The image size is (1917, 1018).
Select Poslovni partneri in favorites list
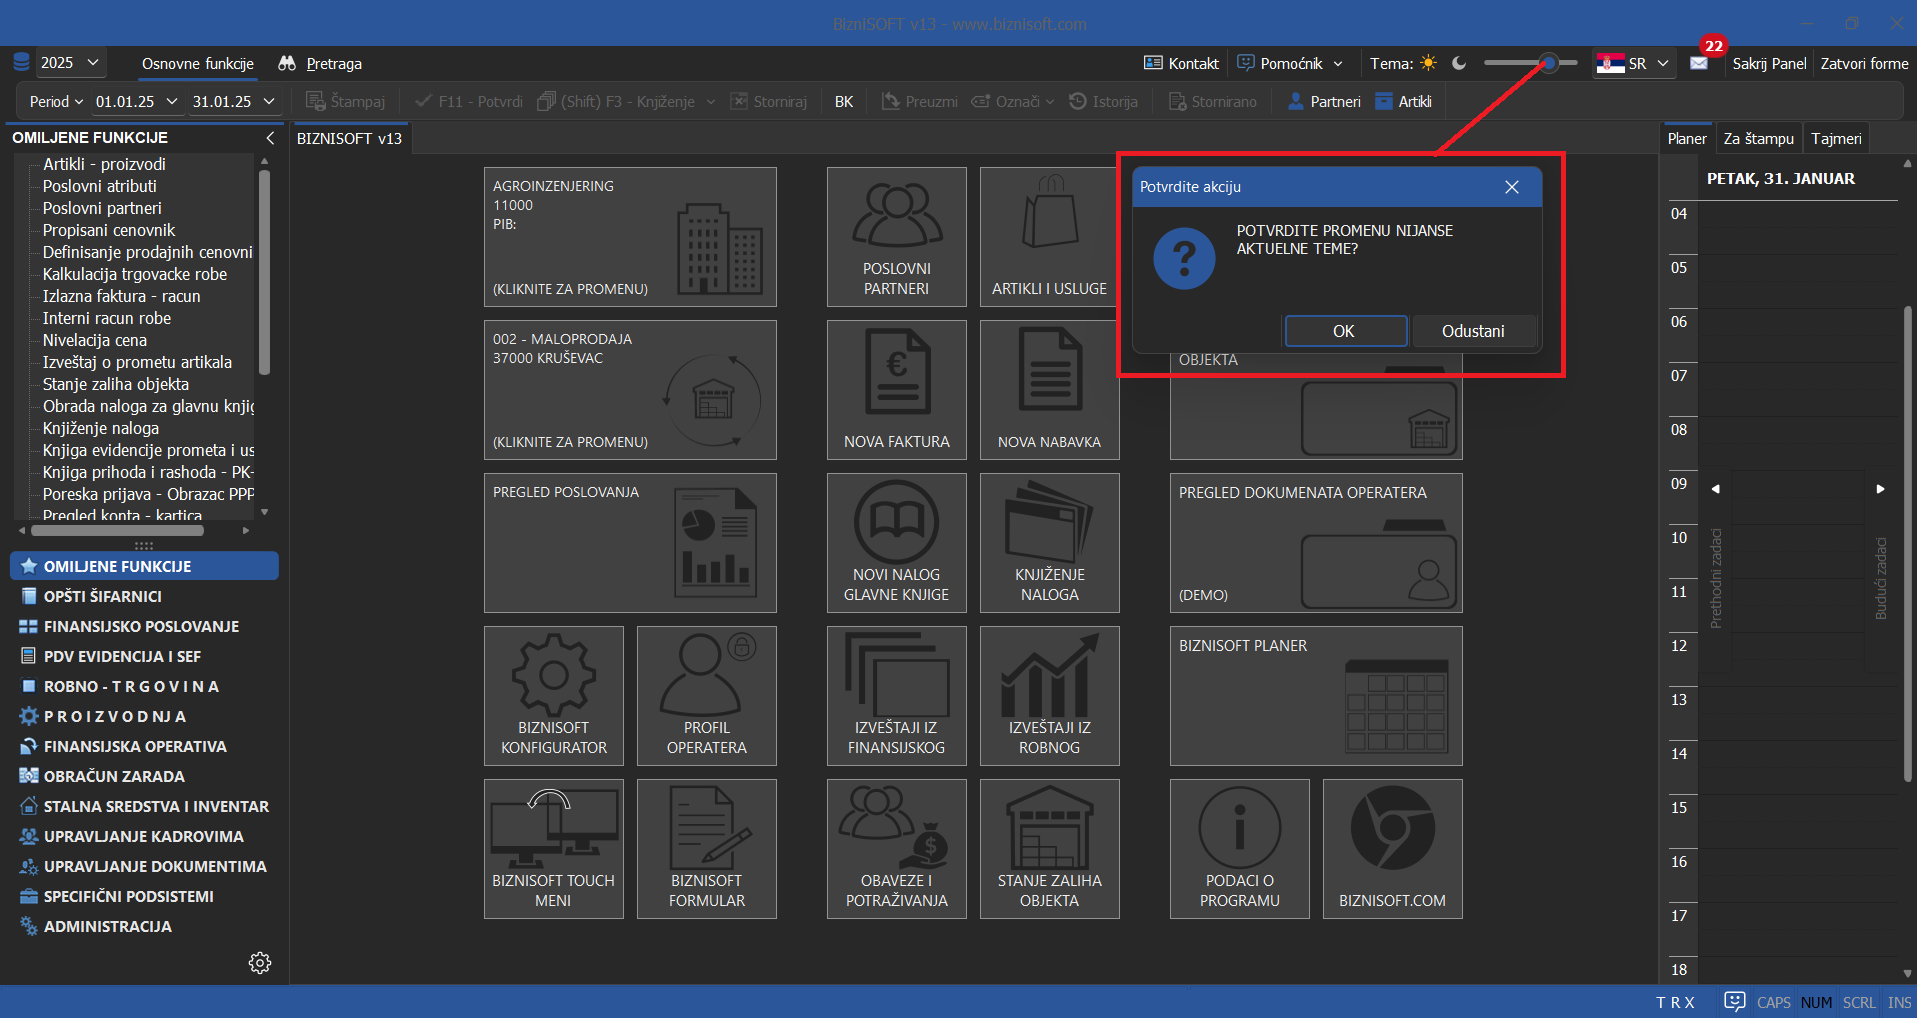coord(102,208)
